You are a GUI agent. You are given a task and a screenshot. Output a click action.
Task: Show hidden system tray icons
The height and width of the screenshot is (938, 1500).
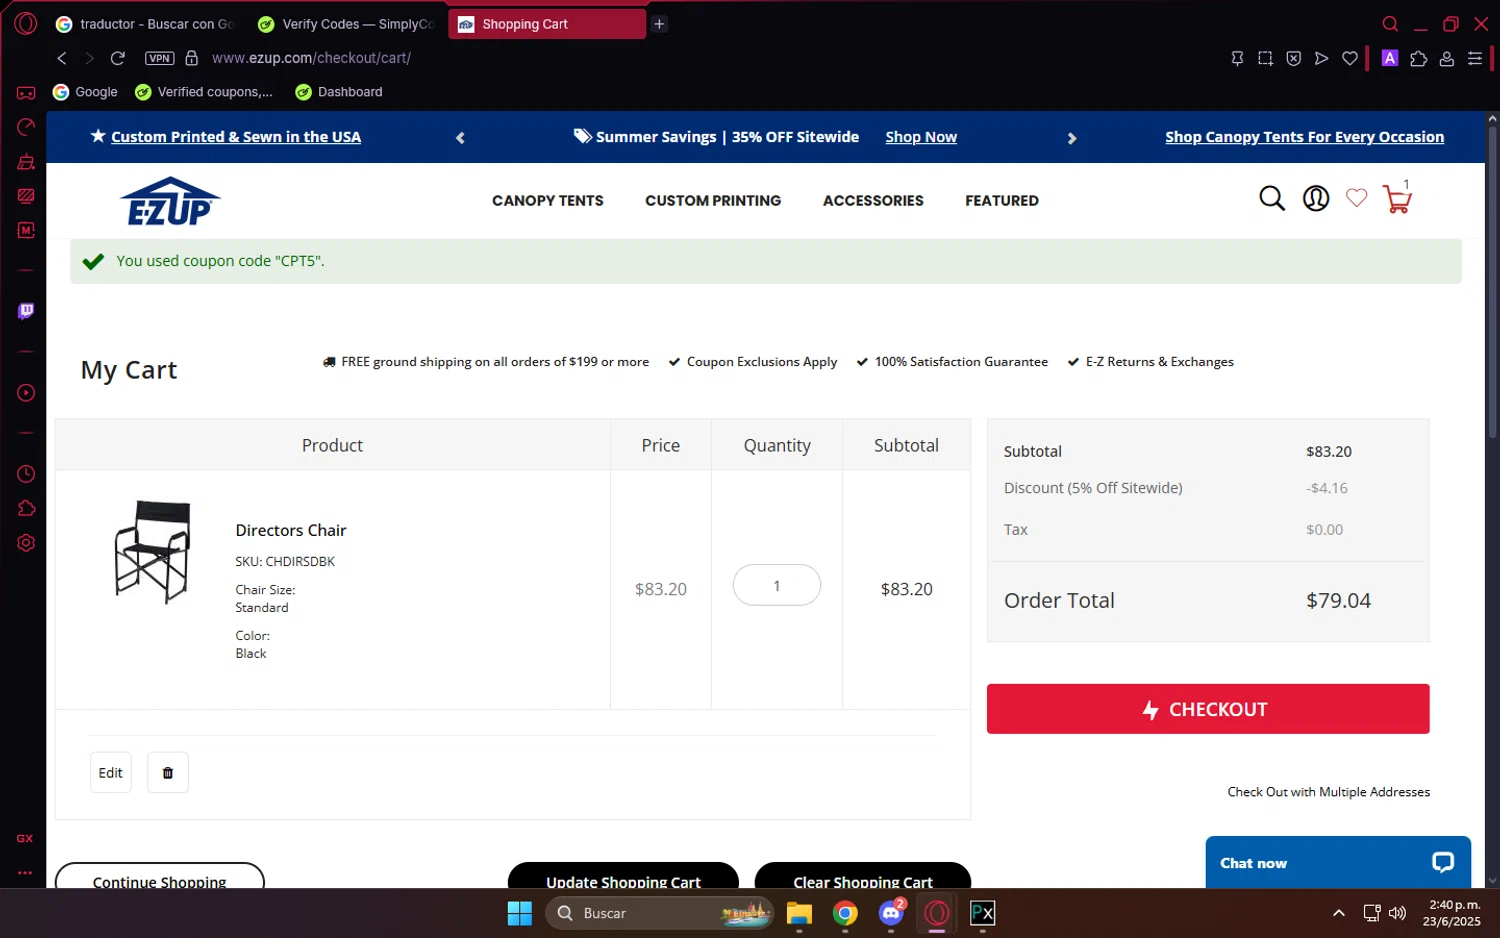click(1338, 913)
